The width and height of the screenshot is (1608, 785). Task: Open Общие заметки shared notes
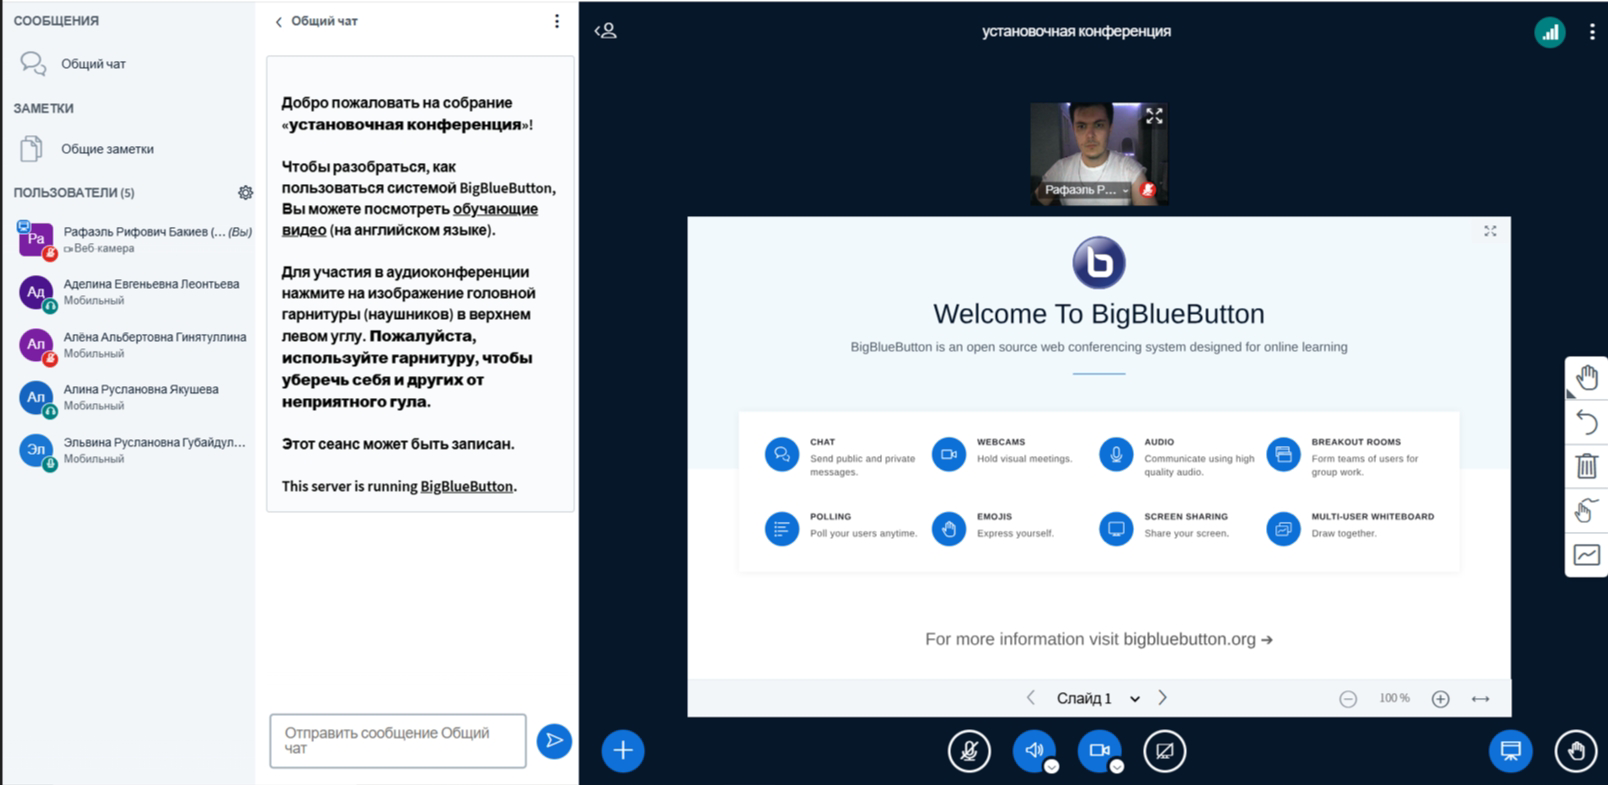107,149
